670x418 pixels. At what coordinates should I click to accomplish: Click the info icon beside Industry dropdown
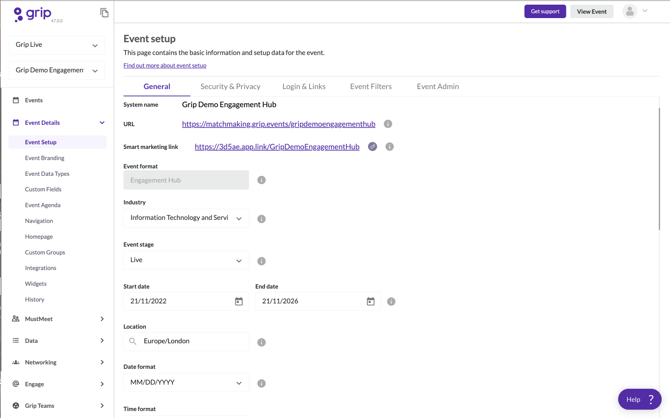tap(261, 219)
